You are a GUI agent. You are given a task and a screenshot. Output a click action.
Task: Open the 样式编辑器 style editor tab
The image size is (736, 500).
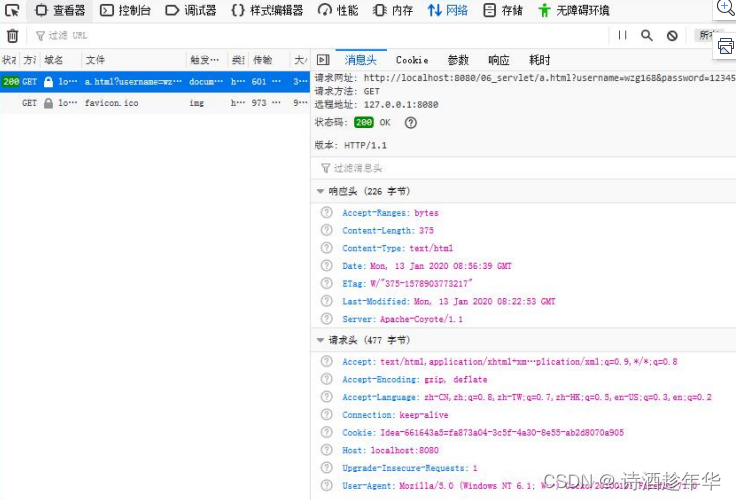pyautogui.click(x=267, y=10)
